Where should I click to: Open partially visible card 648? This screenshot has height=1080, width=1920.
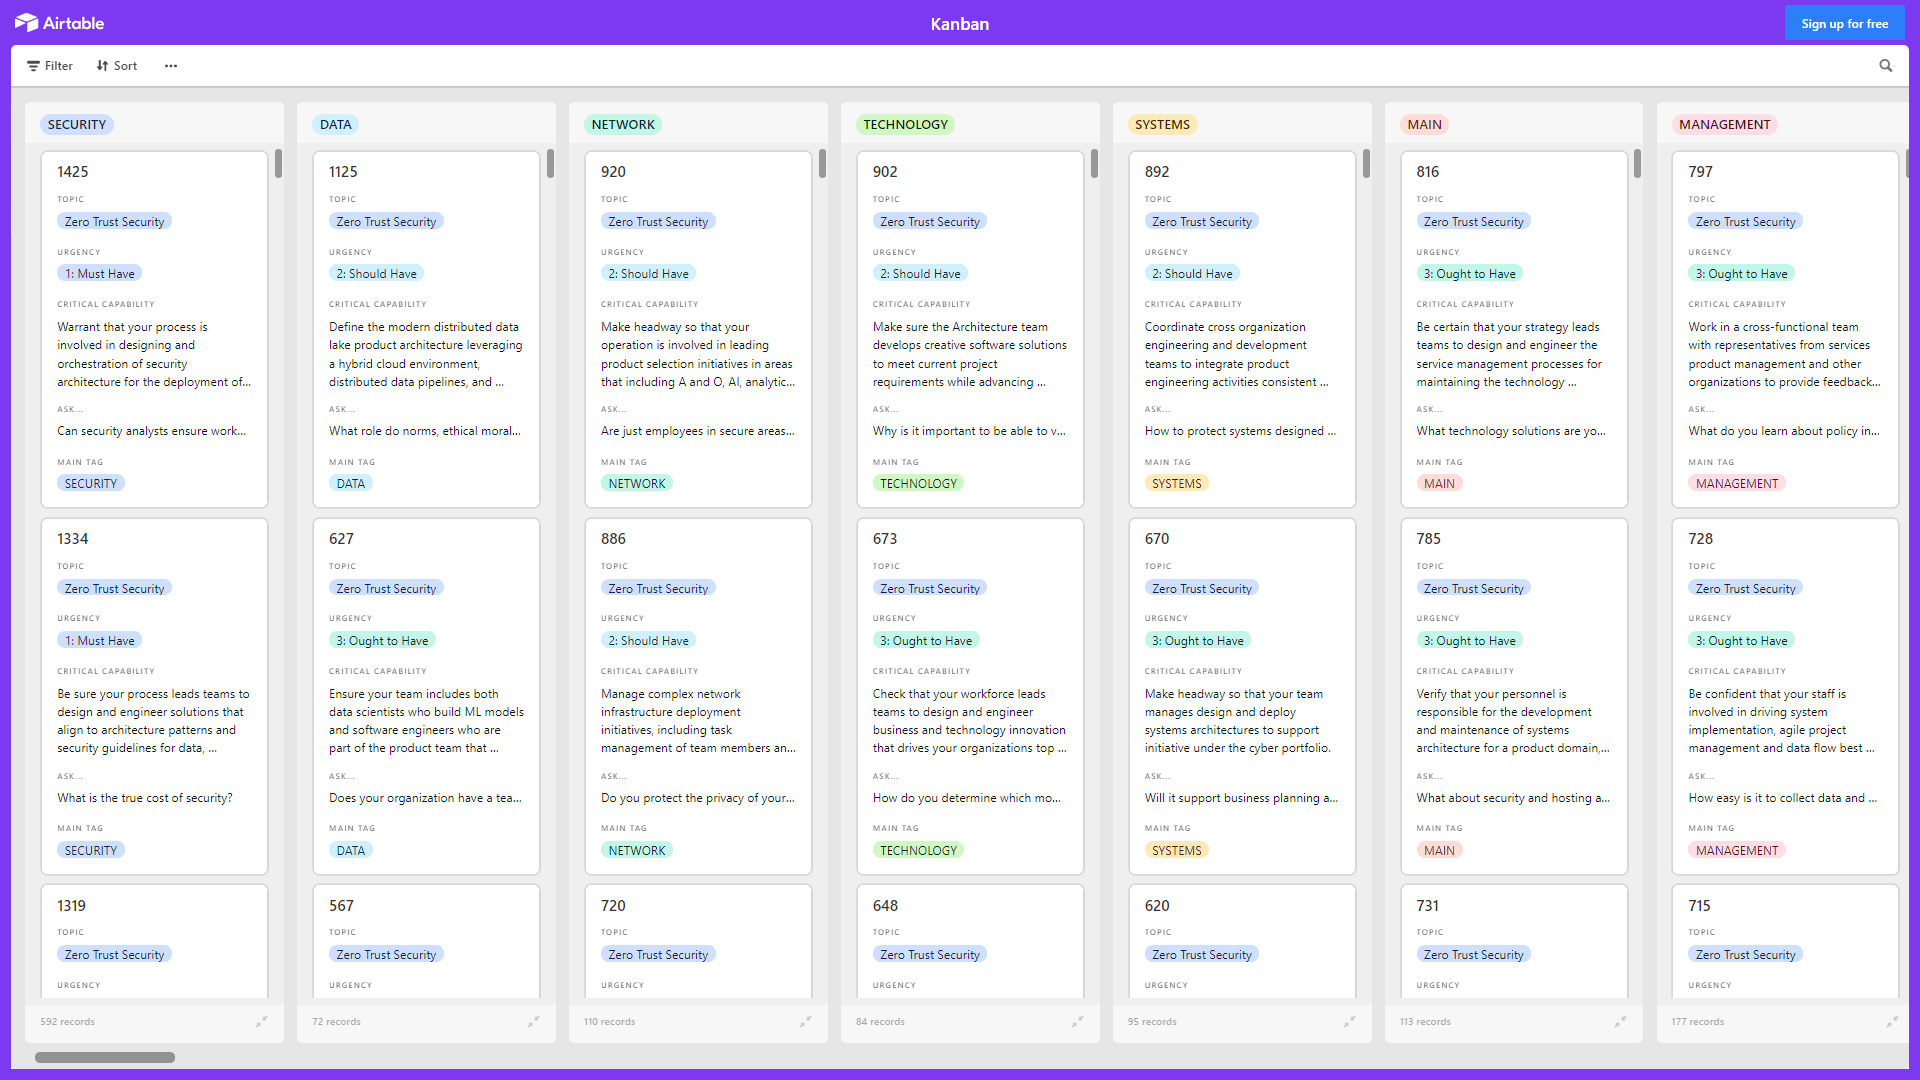click(x=970, y=941)
